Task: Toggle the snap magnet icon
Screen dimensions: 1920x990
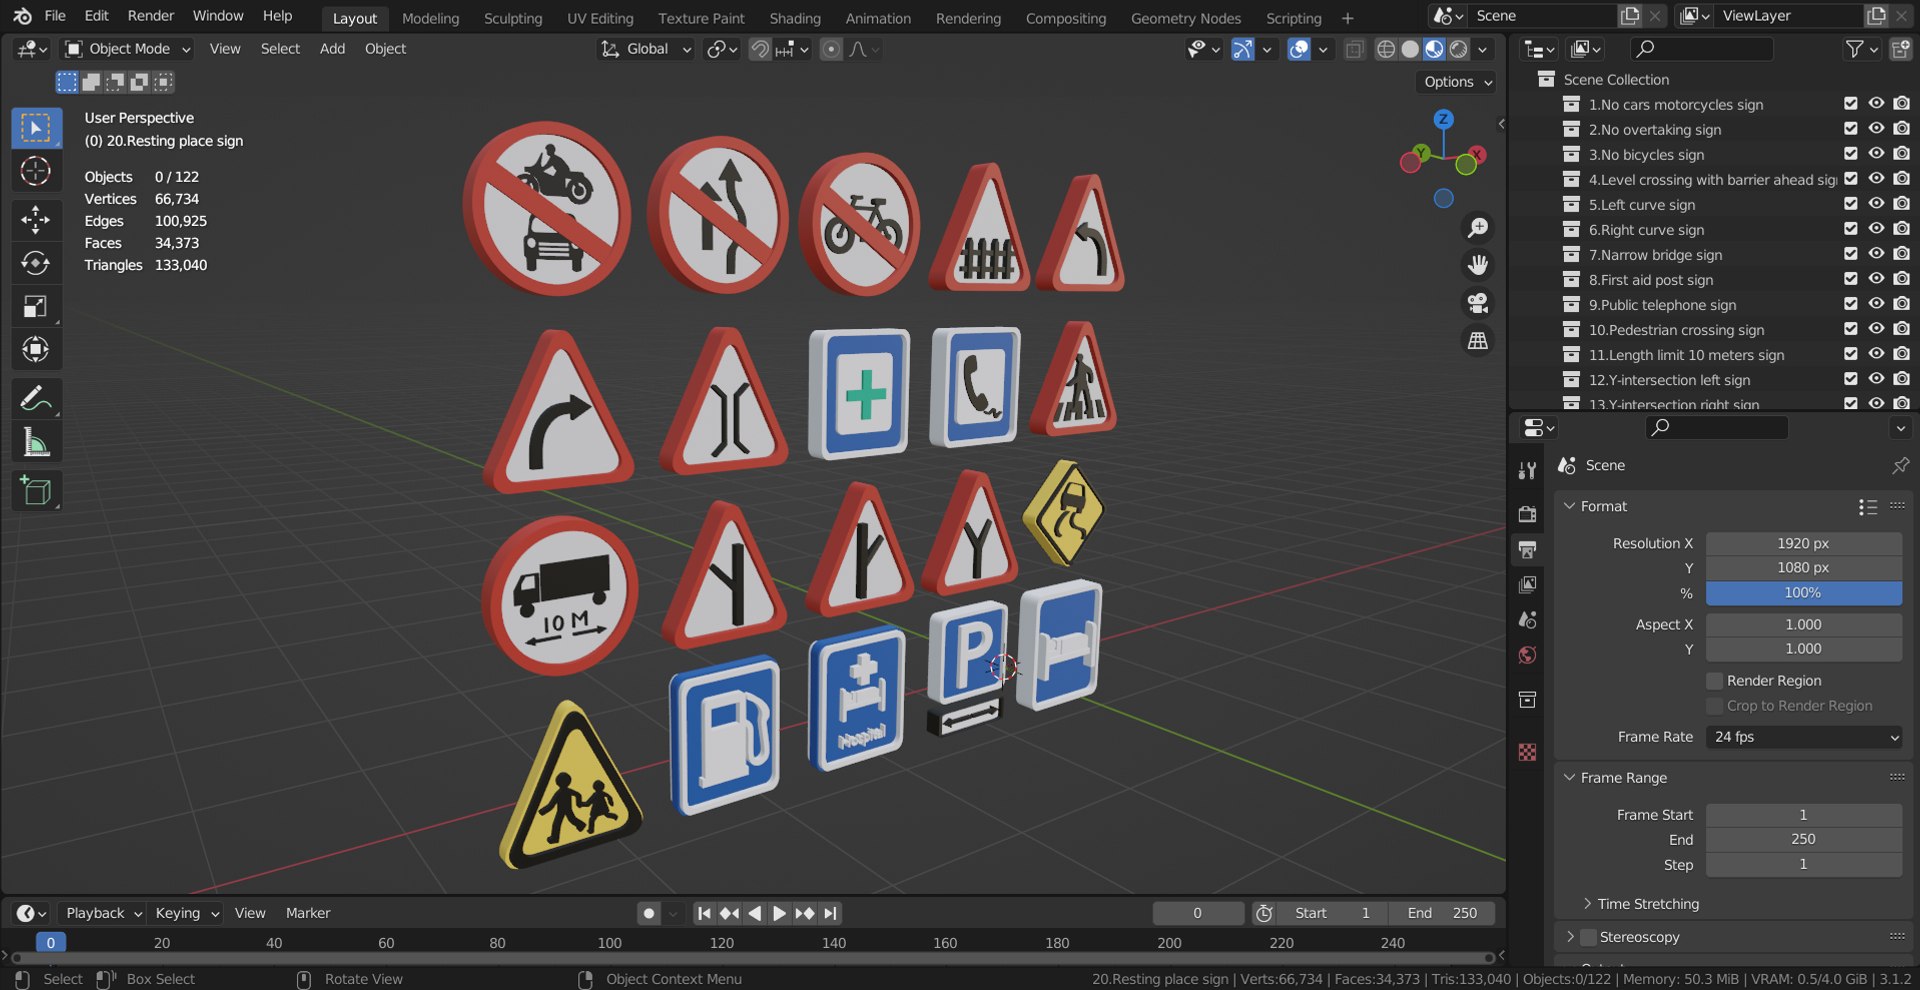Action: point(760,49)
